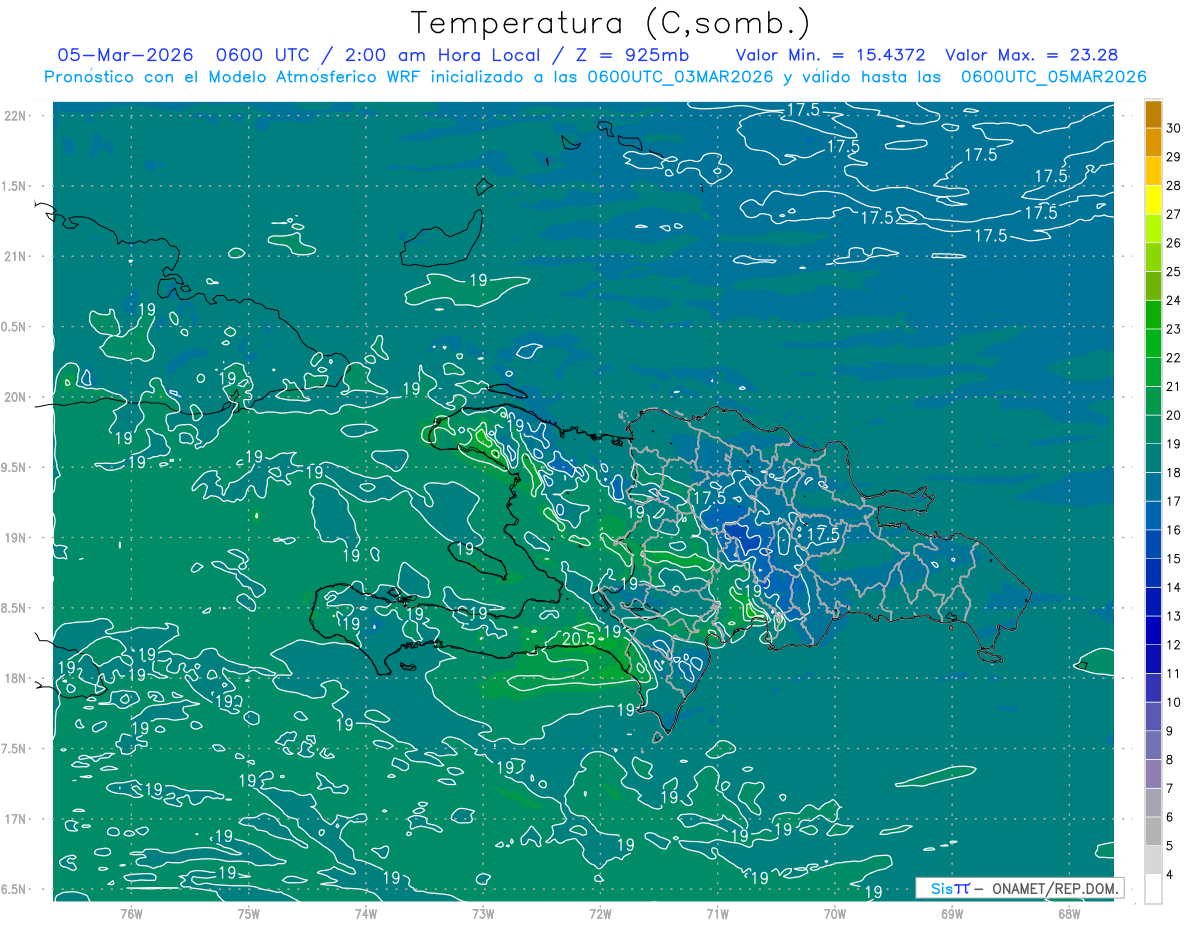Select the '0600UTC_05MAR2026' valid-until timestamp

[1053, 77]
